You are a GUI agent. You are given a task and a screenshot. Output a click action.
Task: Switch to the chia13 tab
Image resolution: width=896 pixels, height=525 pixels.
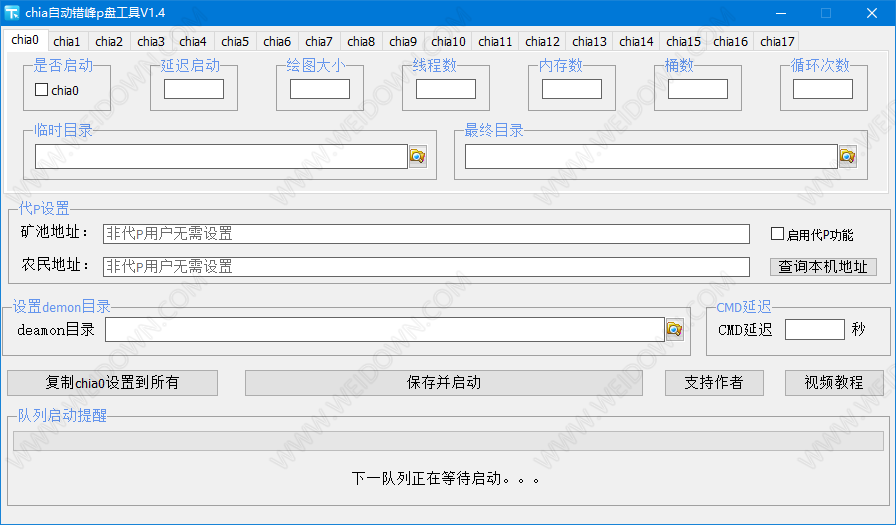click(x=589, y=42)
